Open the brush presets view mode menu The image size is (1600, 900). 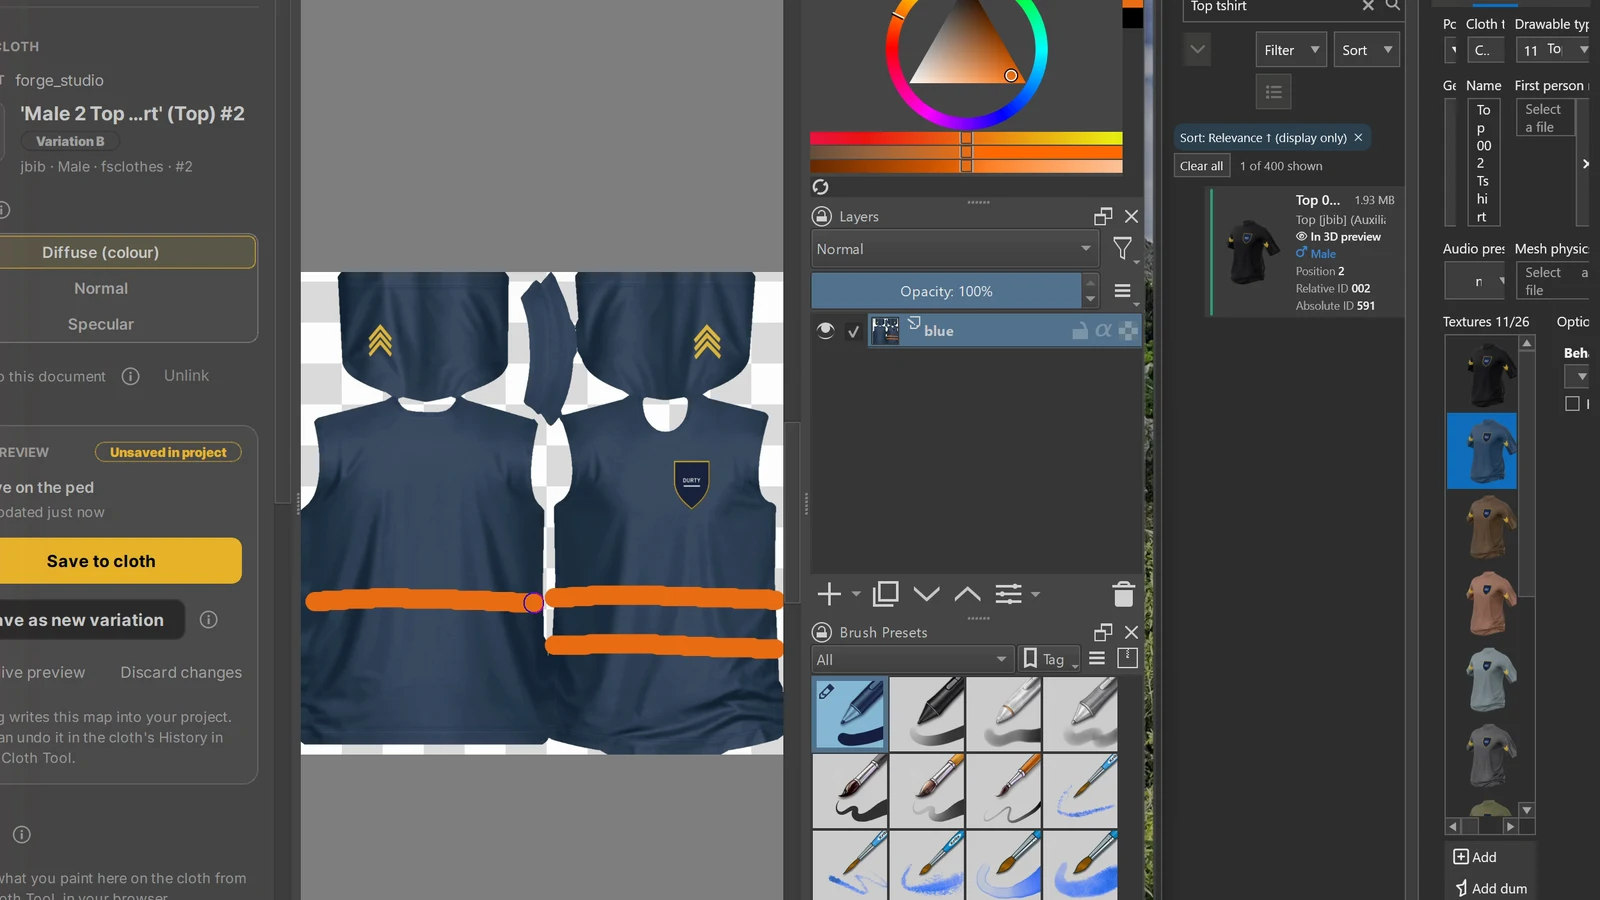(1097, 658)
